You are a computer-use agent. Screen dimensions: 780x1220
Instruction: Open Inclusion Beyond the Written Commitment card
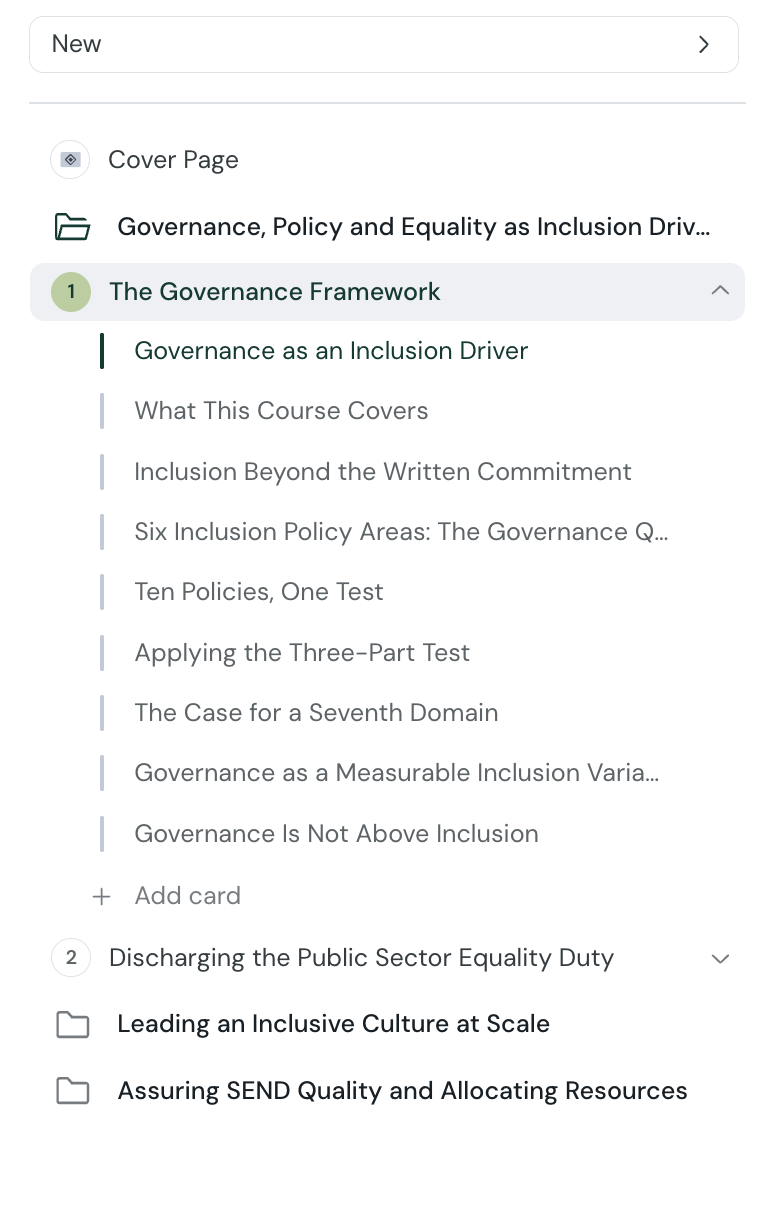point(383,472)
